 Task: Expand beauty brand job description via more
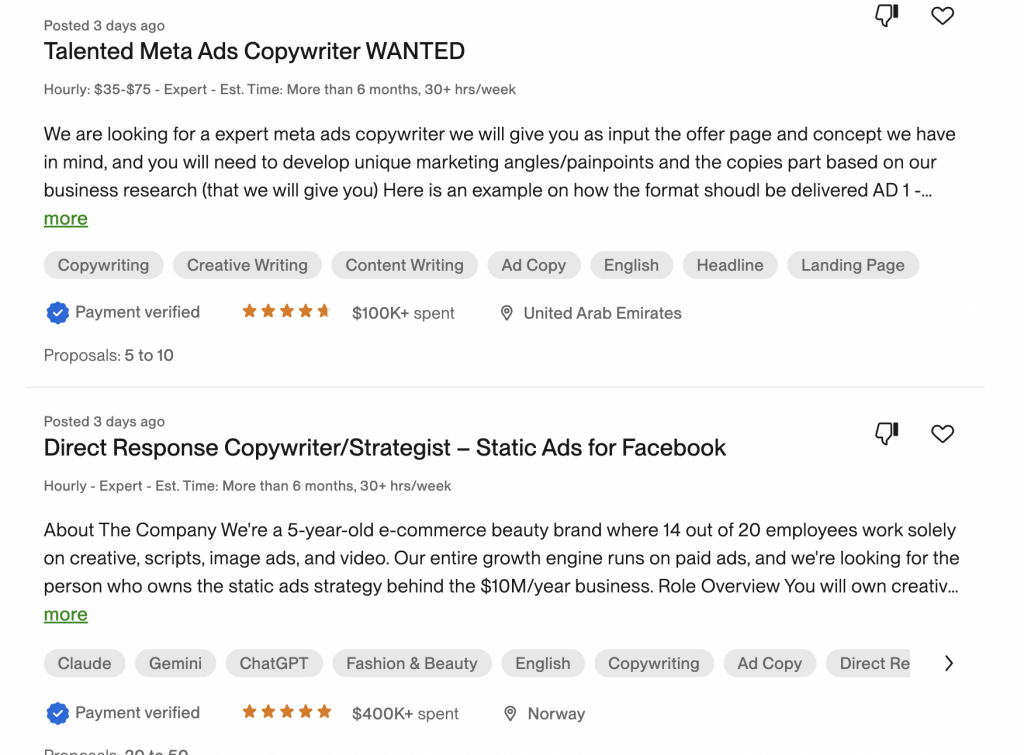pos(65,615)
